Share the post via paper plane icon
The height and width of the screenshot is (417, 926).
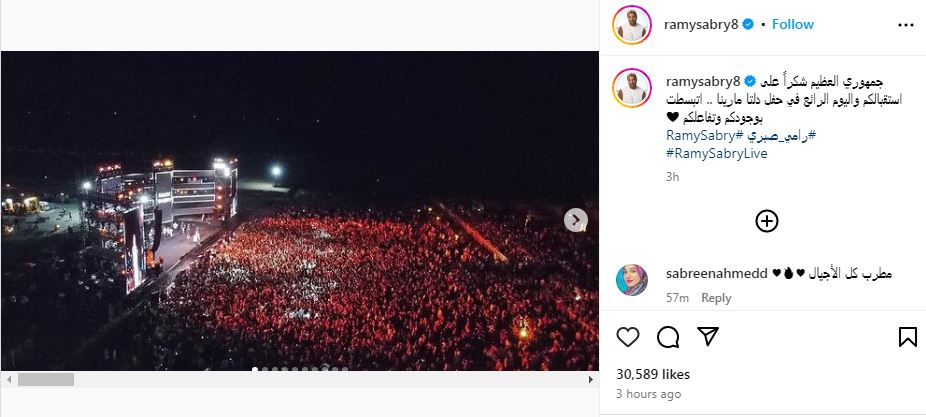[x=707, y=337]
